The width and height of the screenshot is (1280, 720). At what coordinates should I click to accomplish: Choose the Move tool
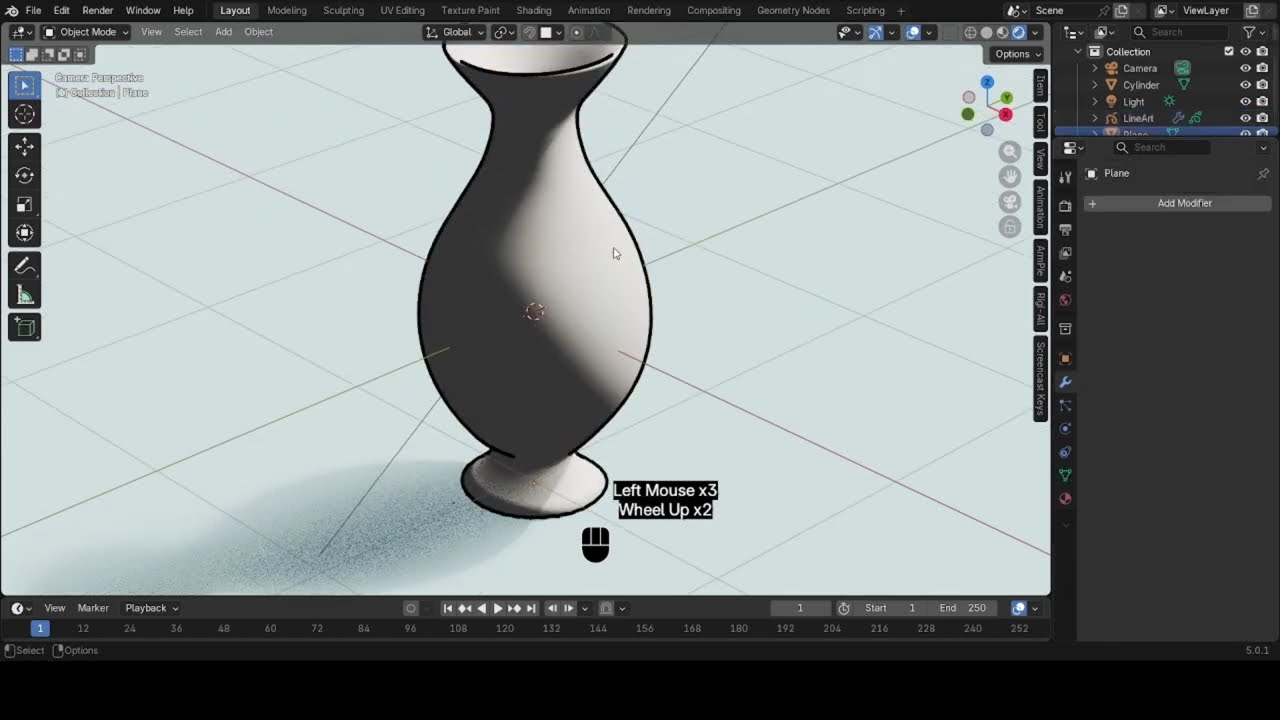coord(25,147)
